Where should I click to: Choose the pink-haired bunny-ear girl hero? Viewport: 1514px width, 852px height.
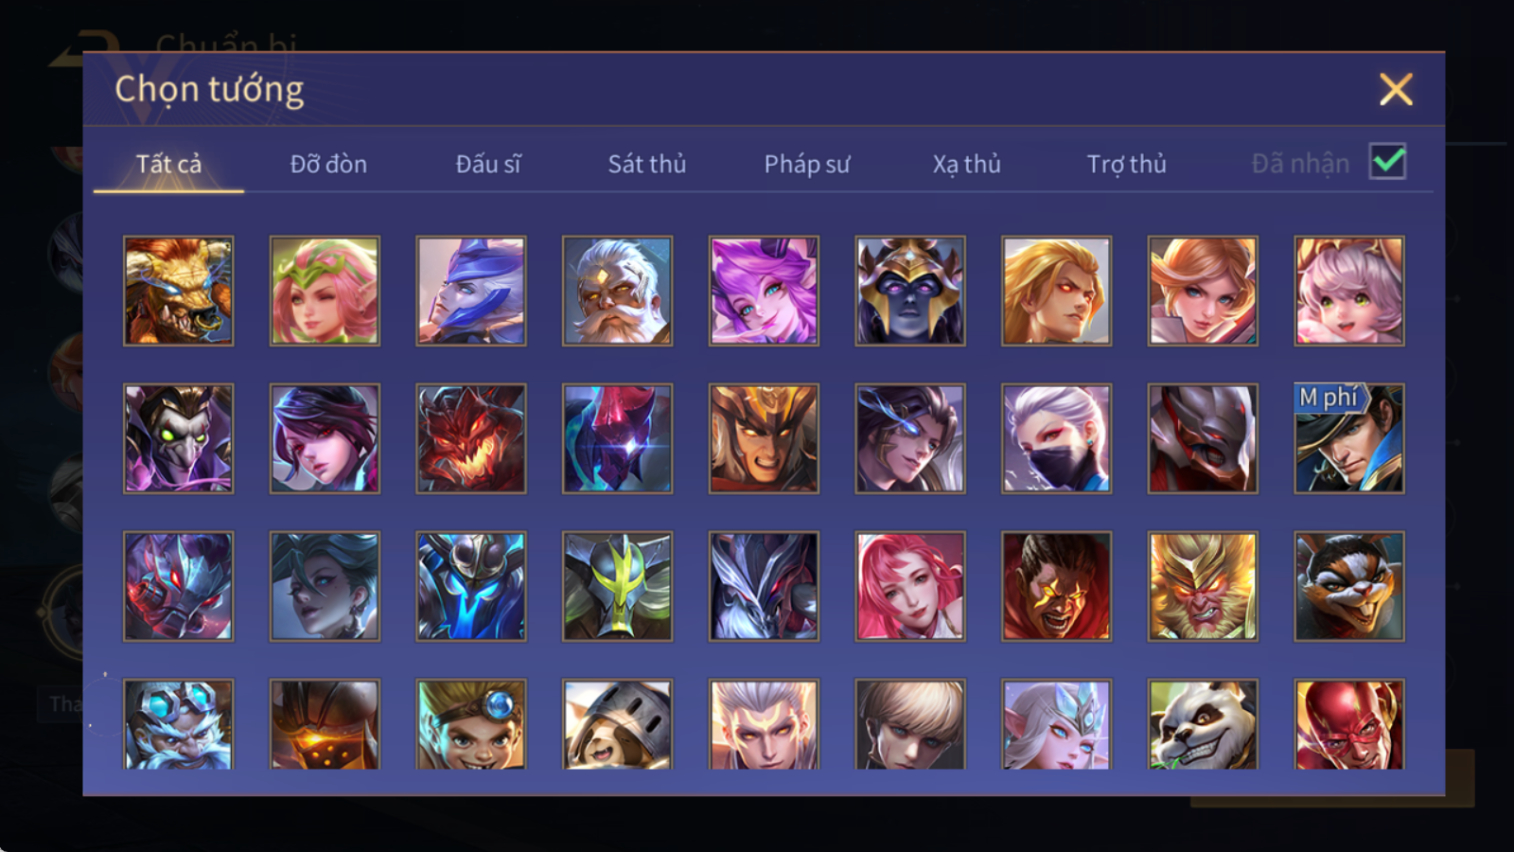click(1349, 291)
